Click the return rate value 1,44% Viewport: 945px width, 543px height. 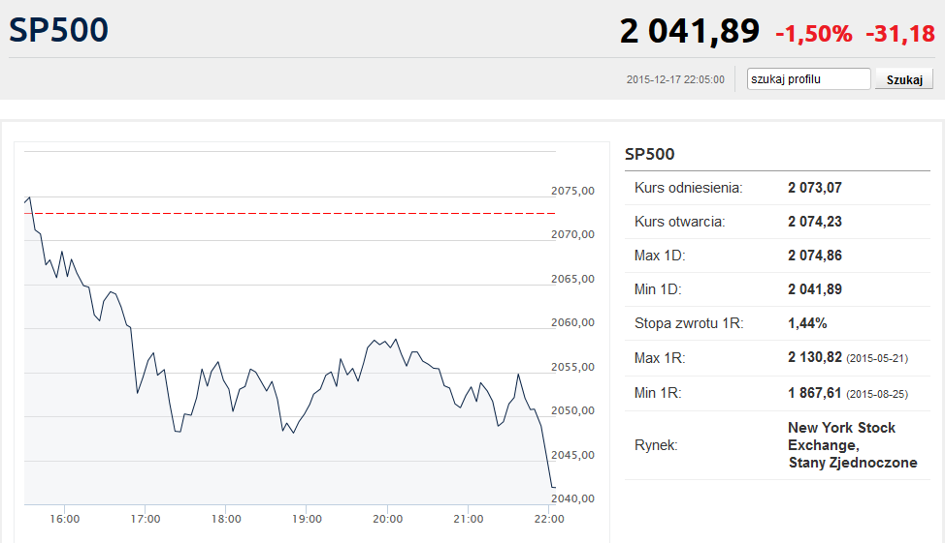(x=808, y=324)
